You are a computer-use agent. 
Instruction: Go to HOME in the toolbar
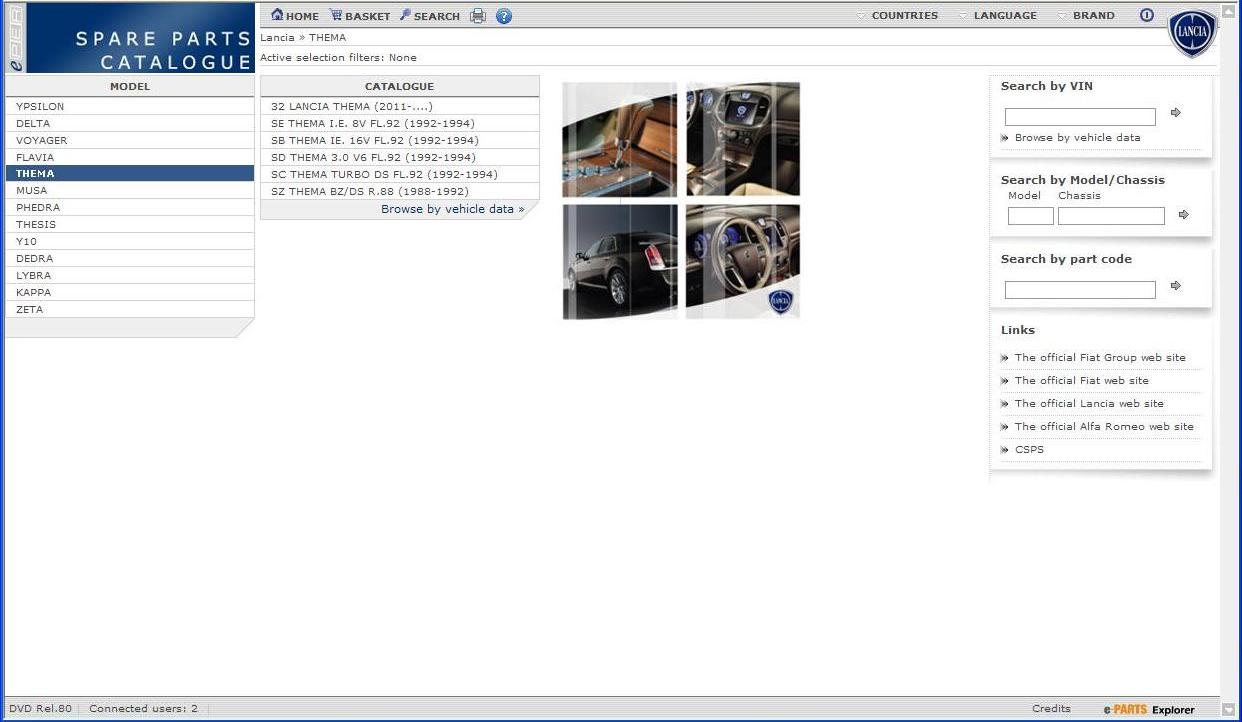(295, 16)
